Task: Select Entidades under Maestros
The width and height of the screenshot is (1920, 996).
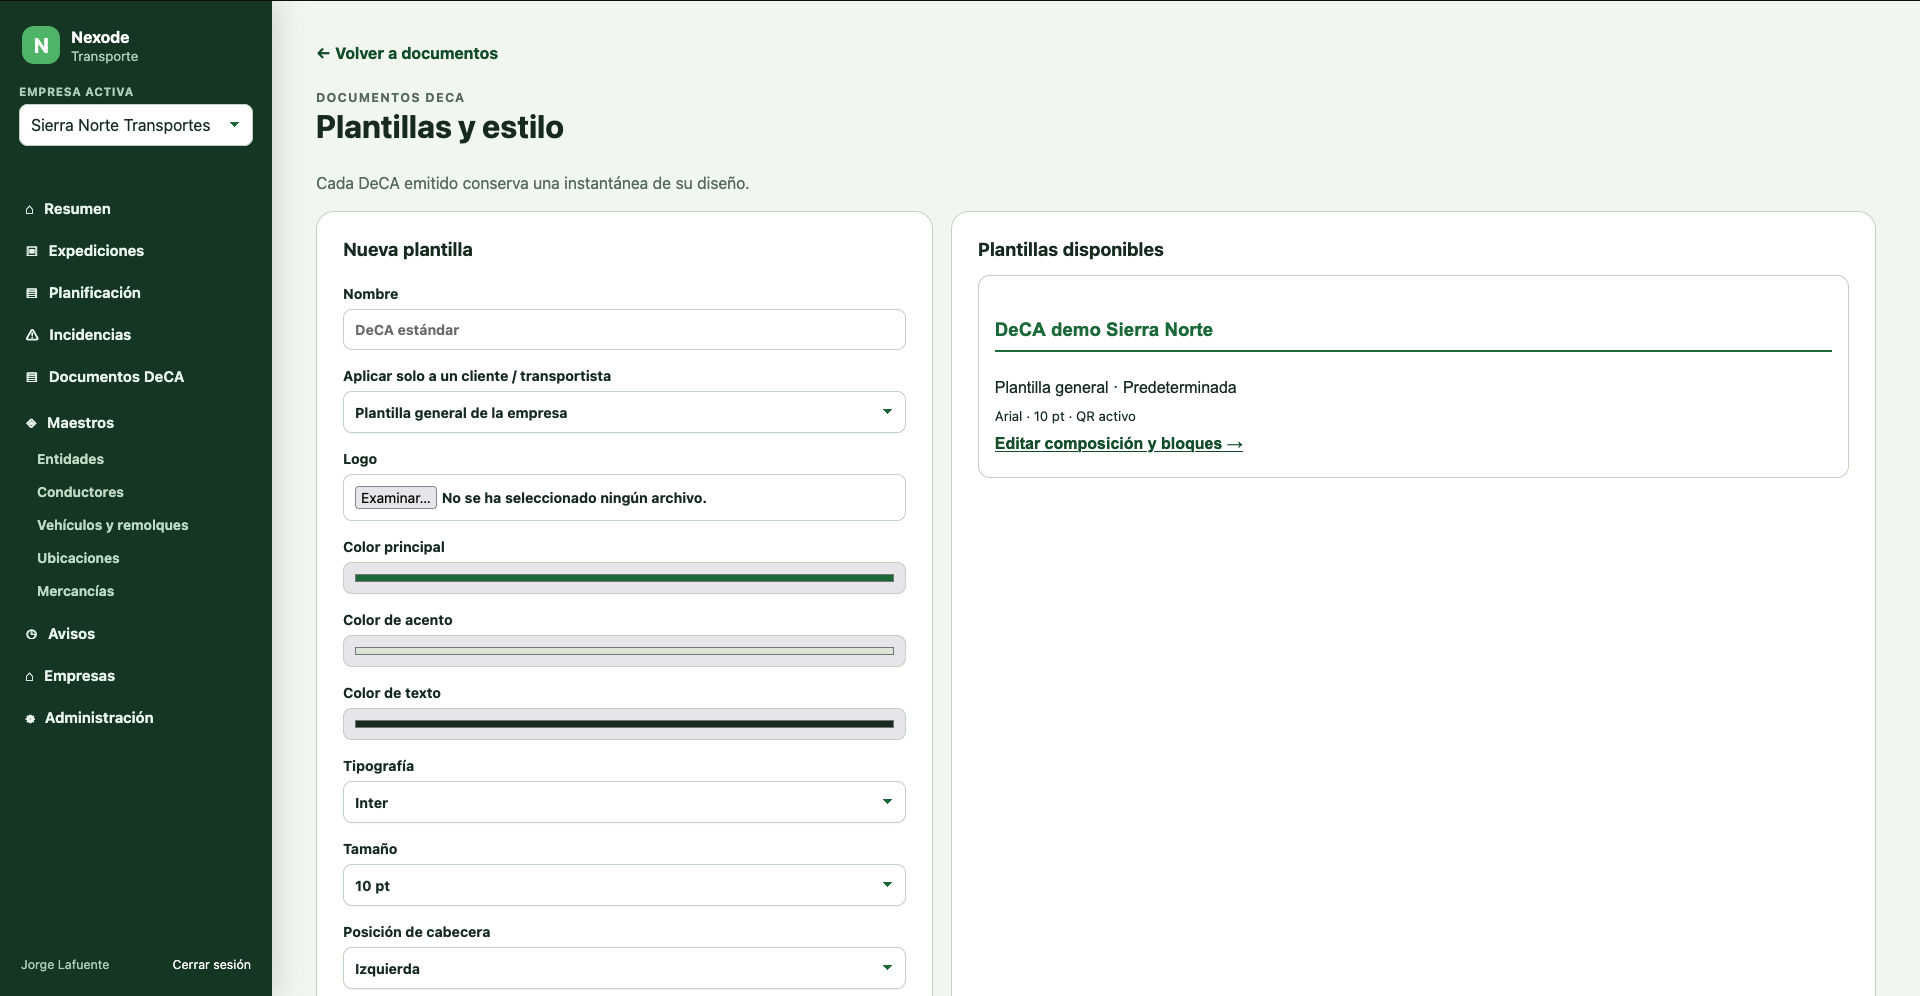Action: pos(70,459)
